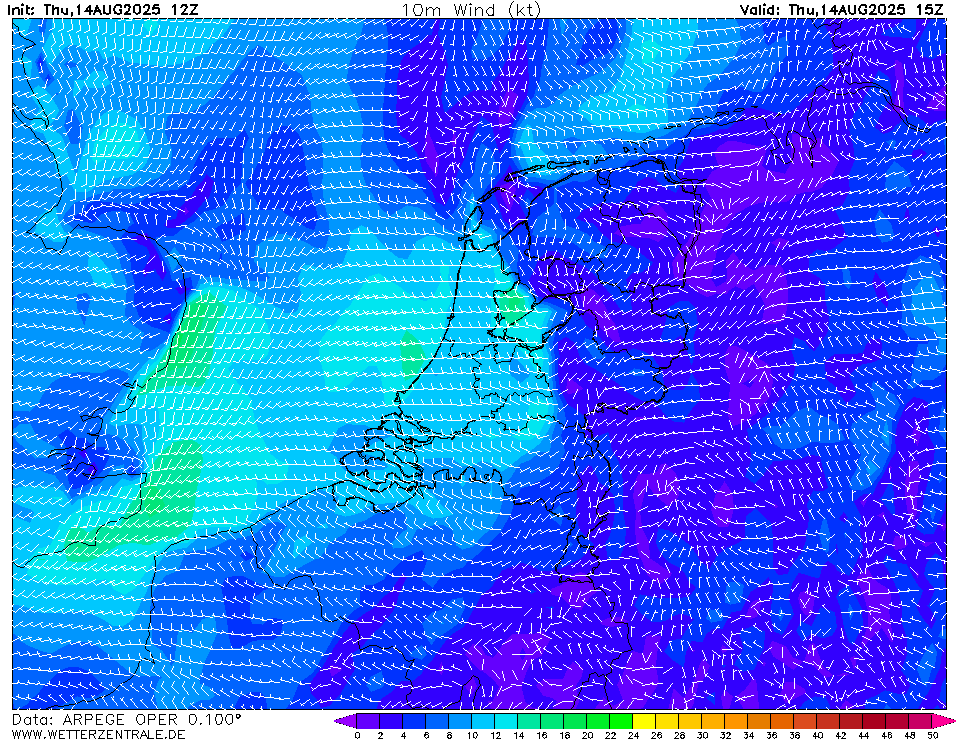The height and width of the screenshot is (741, 959).
Task: Click the '0' colorbar scale label
Action: click(x=357, y=735)
